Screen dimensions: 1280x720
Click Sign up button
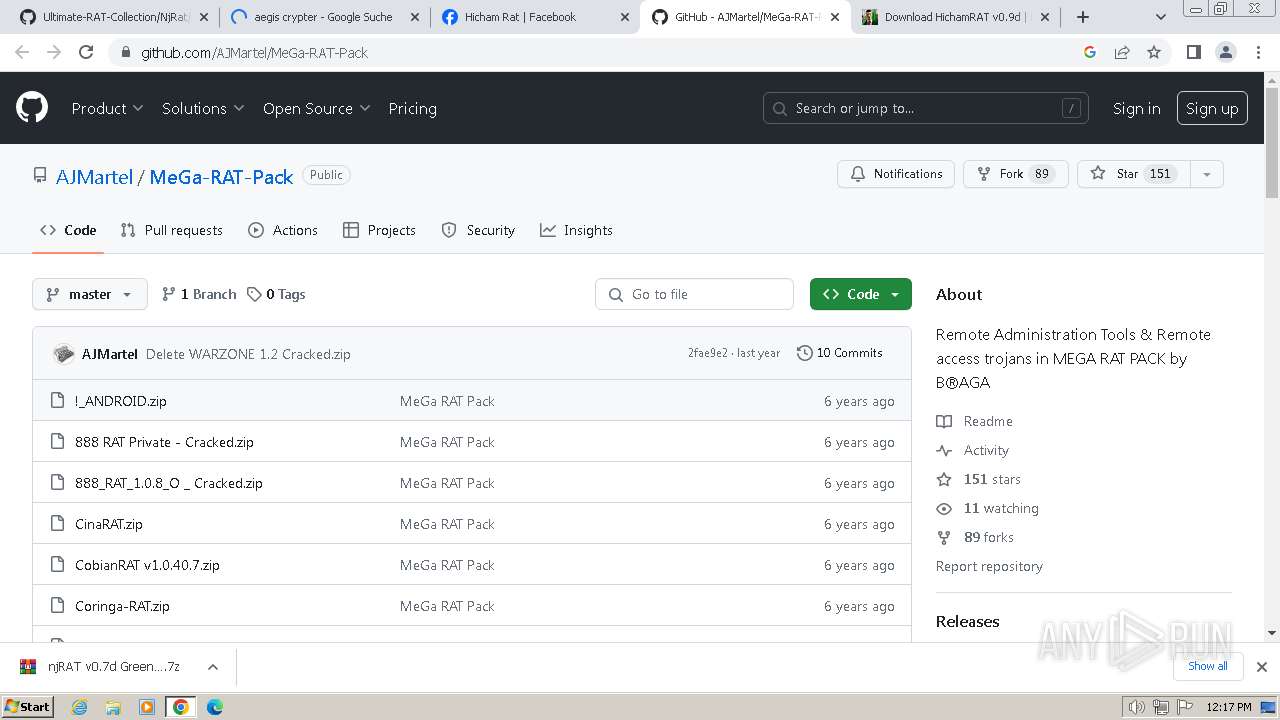[x=1212, y=108]
